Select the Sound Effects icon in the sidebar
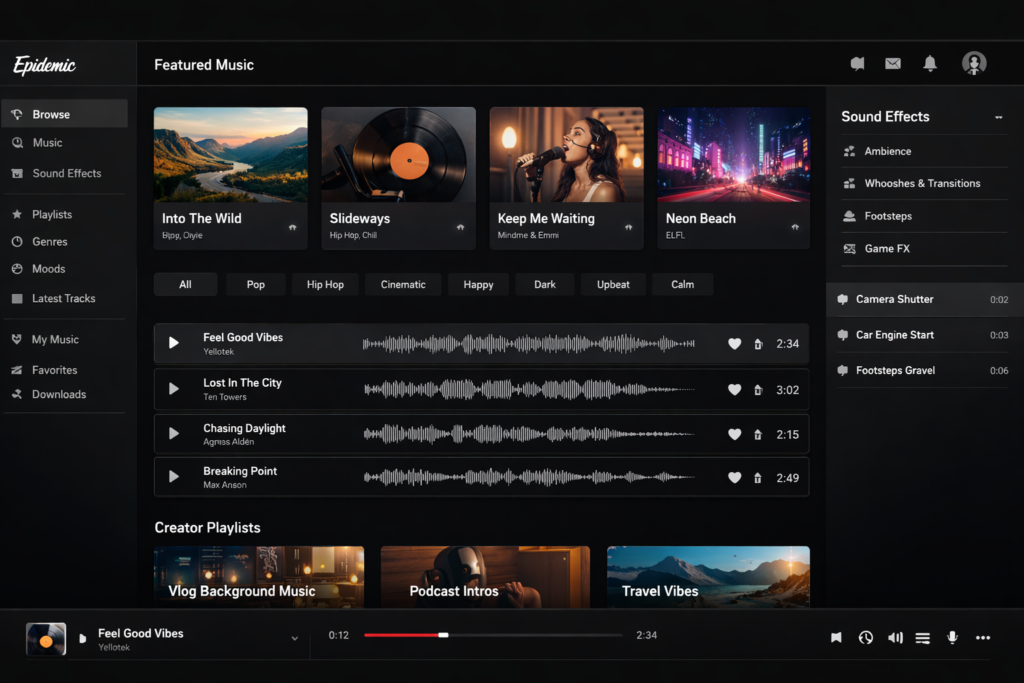 (18, 173)
